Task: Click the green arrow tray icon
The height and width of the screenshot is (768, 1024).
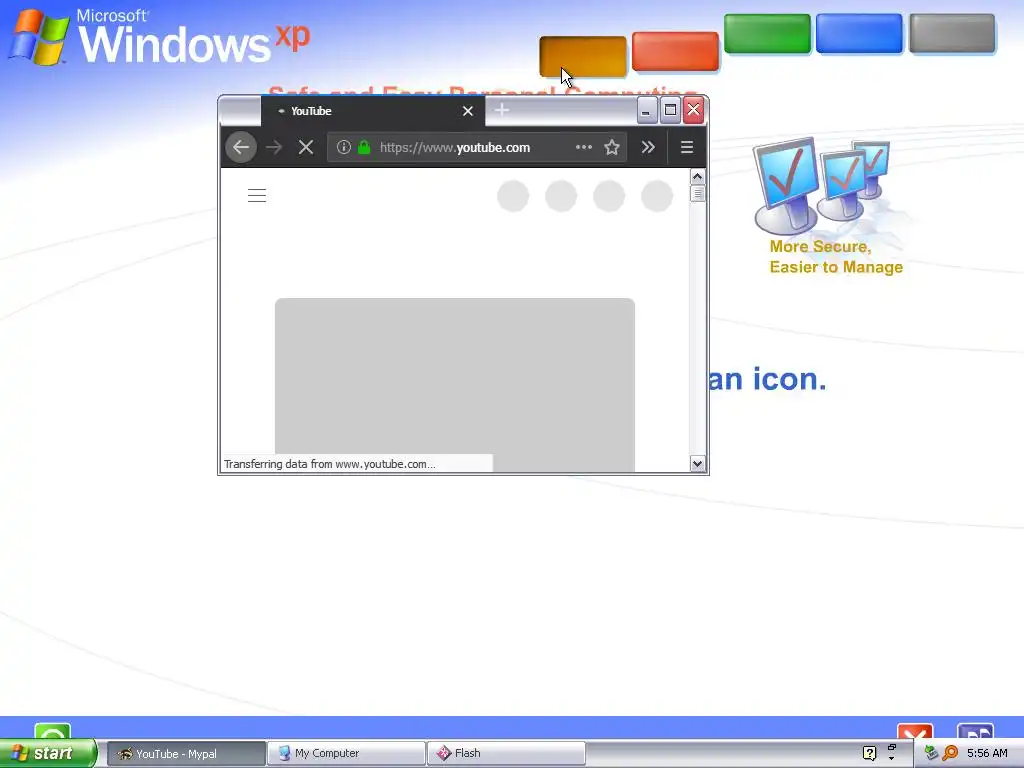Action: pyautogui.click(x=931, y=753)
